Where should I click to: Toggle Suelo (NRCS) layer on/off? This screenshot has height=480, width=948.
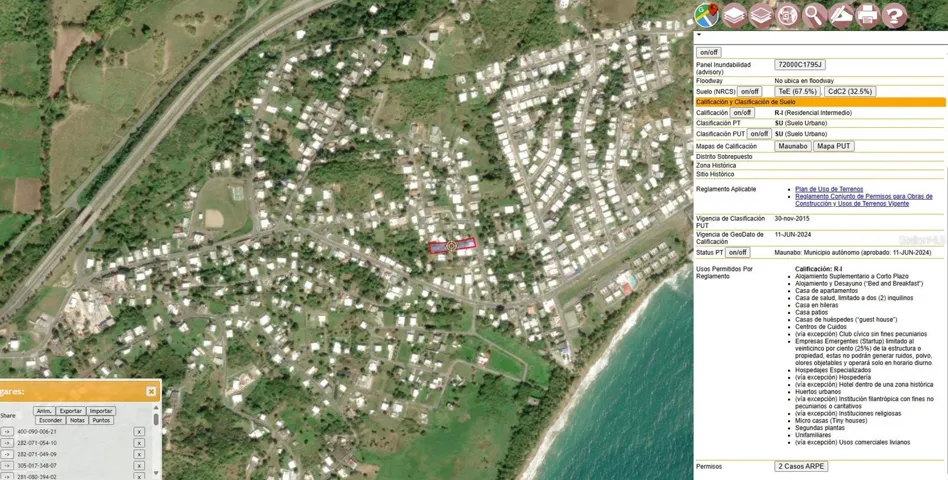(750, 91)
